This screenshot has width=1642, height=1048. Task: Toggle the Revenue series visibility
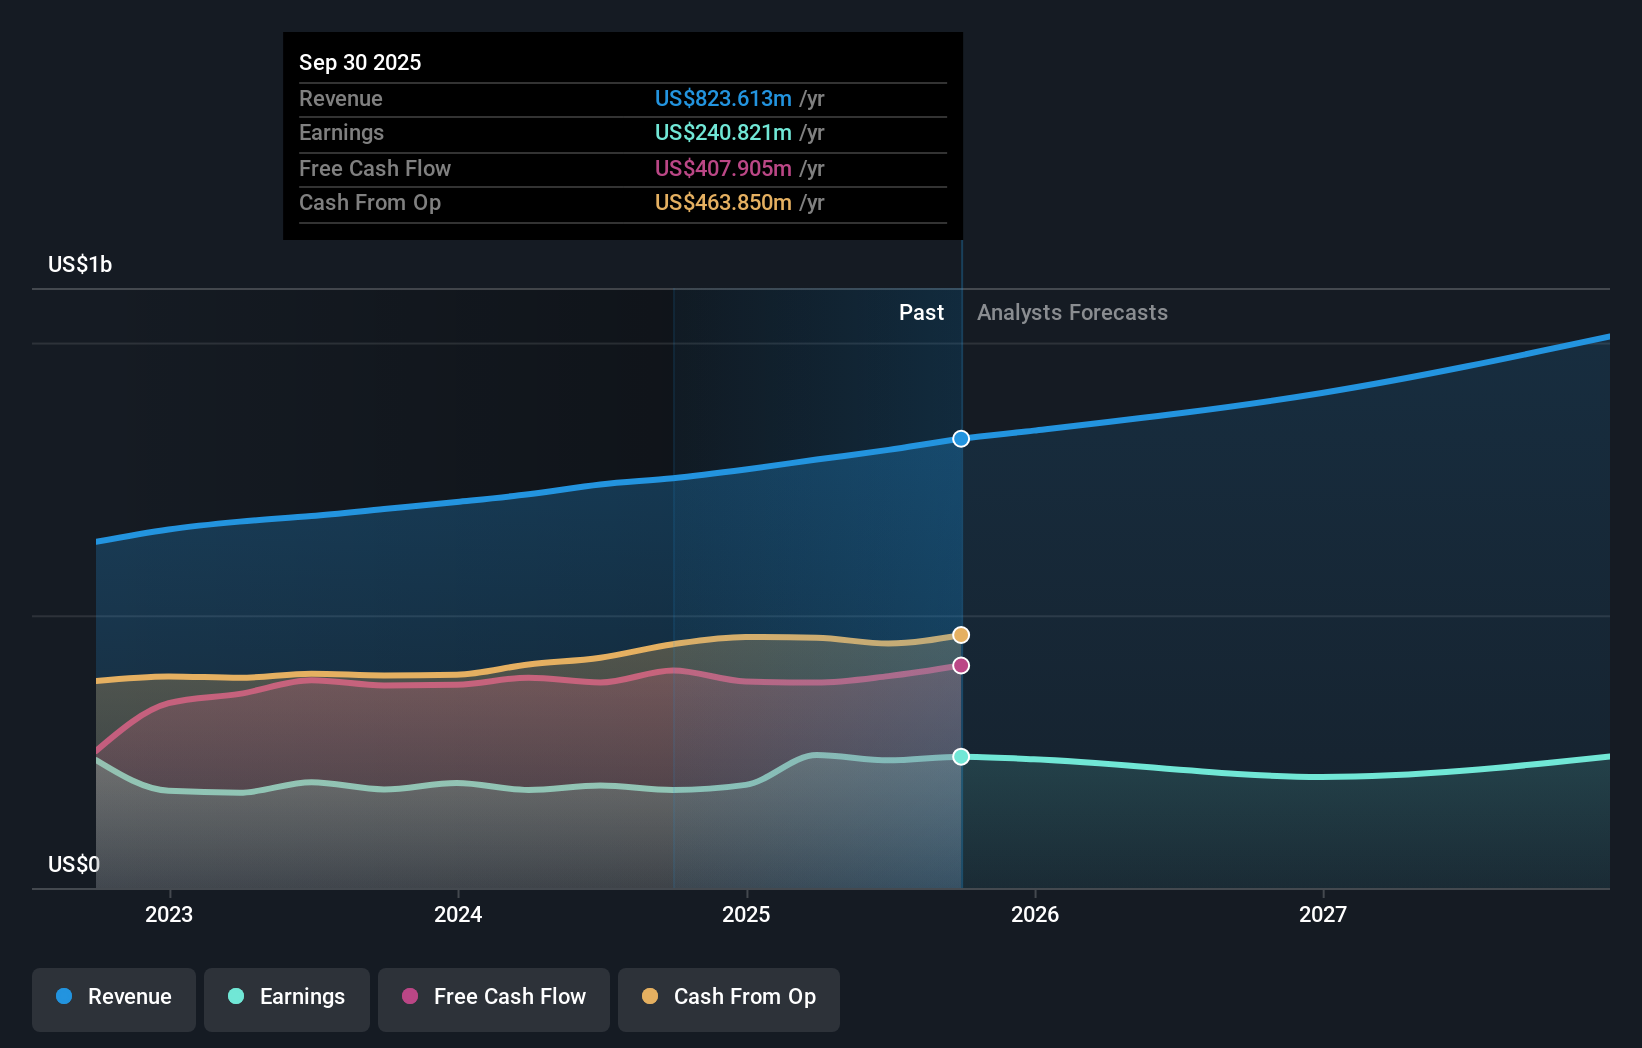(x=113, y=997)
